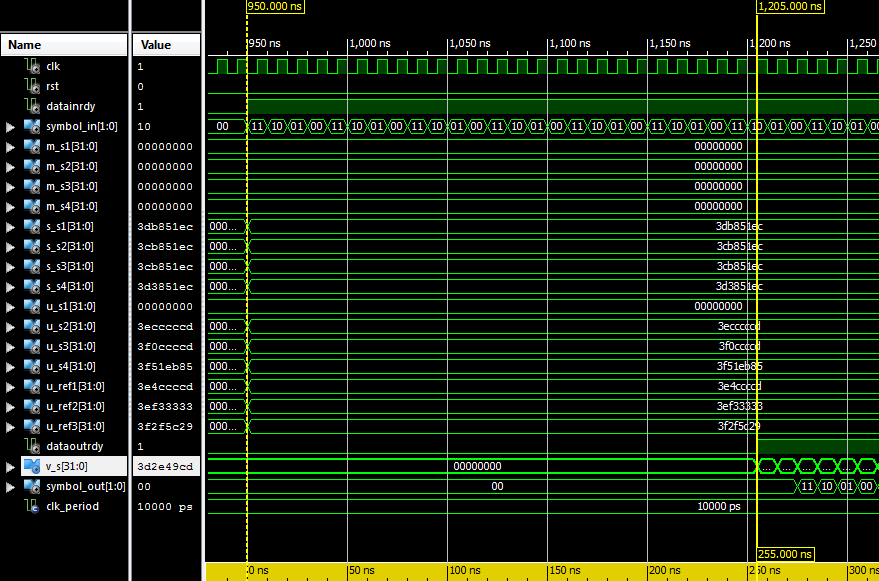
Task: Expand the symbol_out[1:0] bus
Action: click(x=10, y=487)
